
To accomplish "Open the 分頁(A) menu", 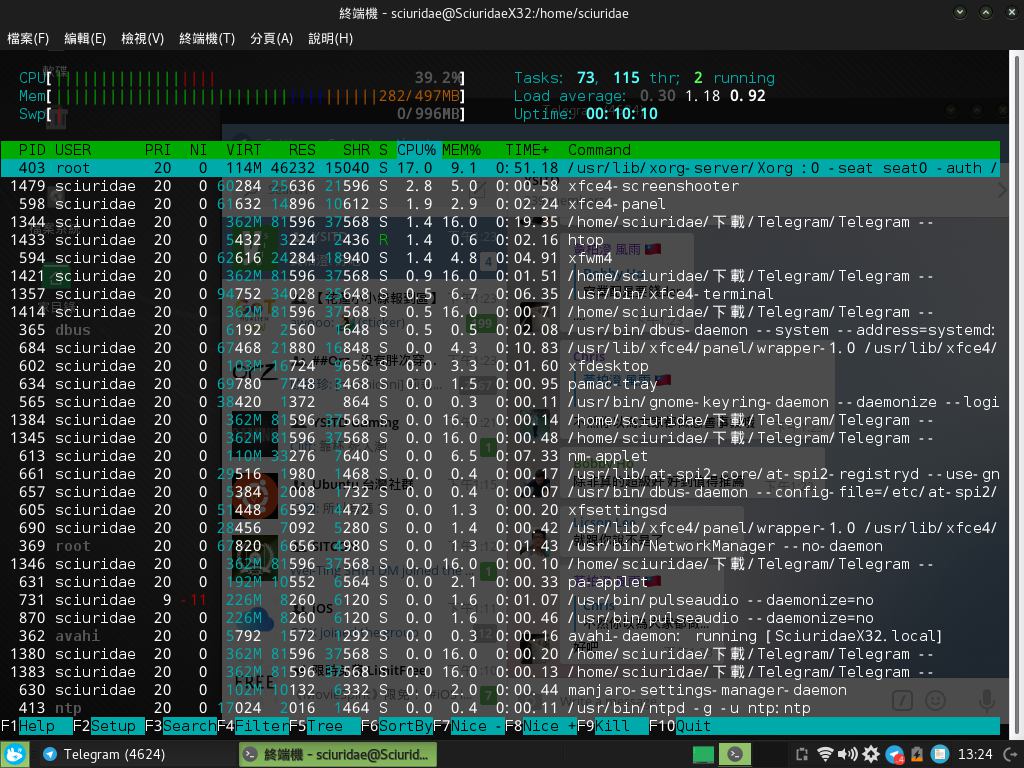I will pyautogui.click(x=271, y=38).
